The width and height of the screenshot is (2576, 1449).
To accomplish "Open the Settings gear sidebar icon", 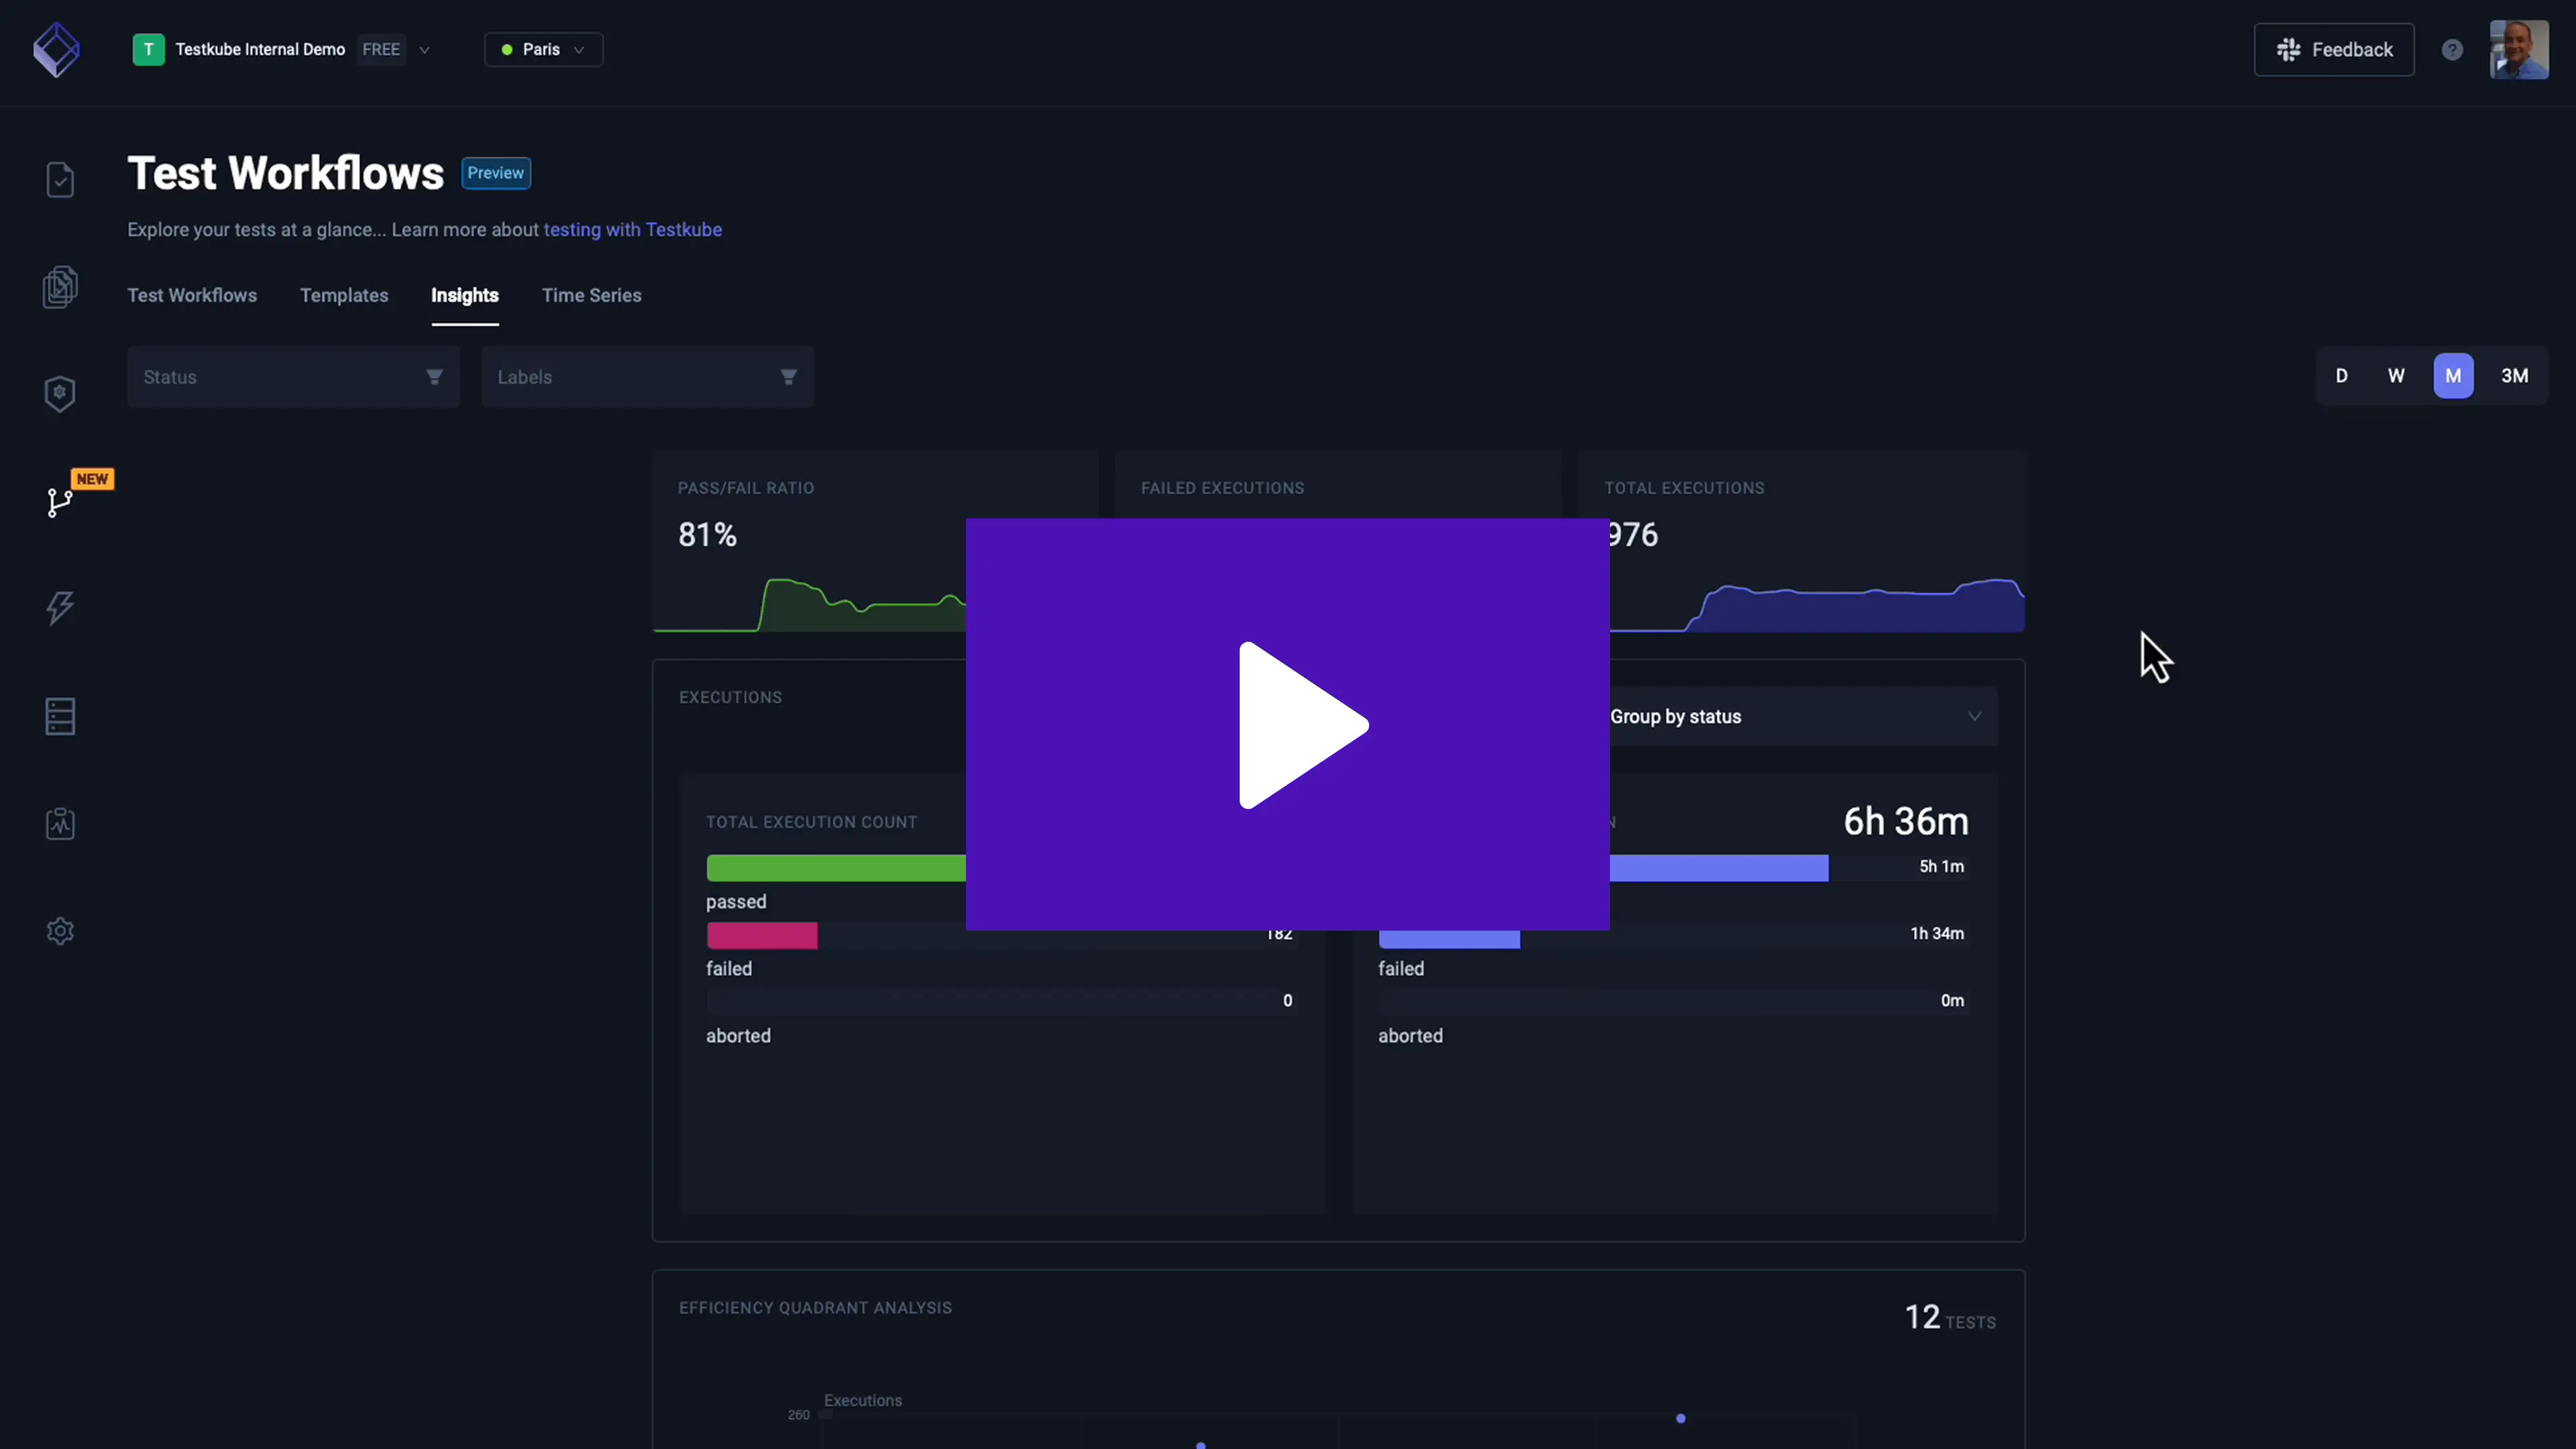I will (60, 931).
